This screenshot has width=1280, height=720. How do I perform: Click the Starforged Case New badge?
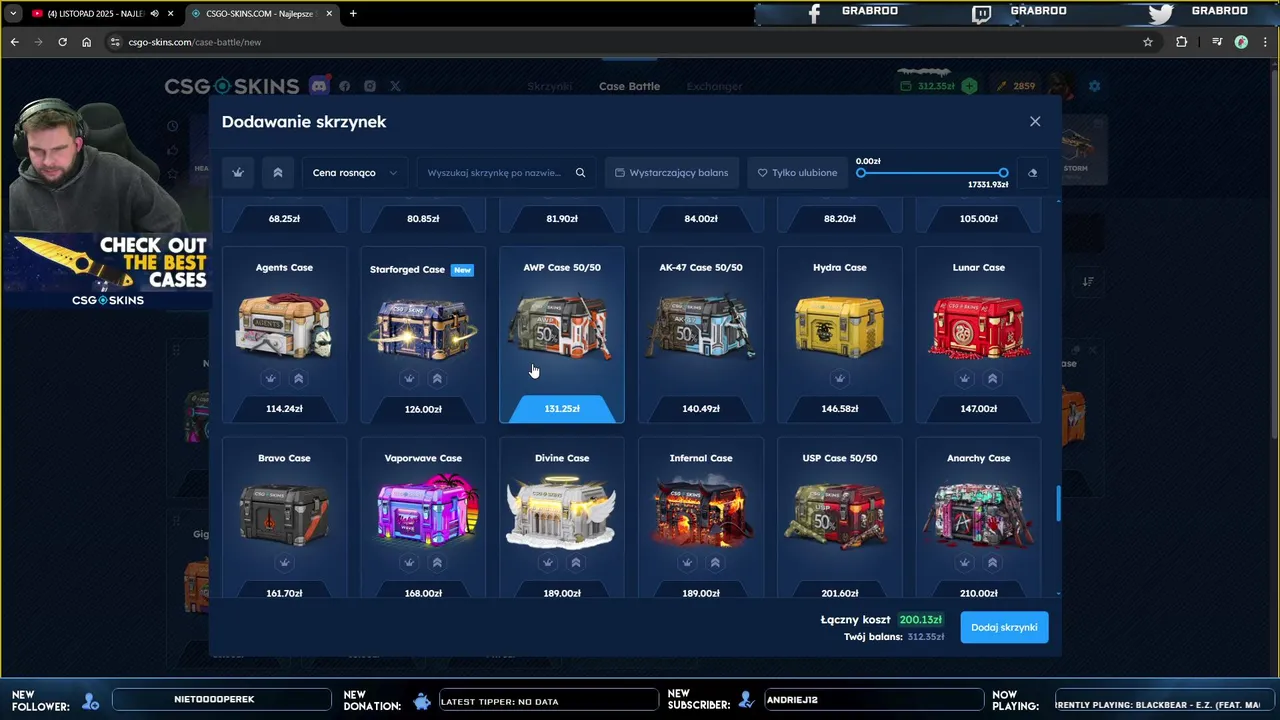[462, 270]
